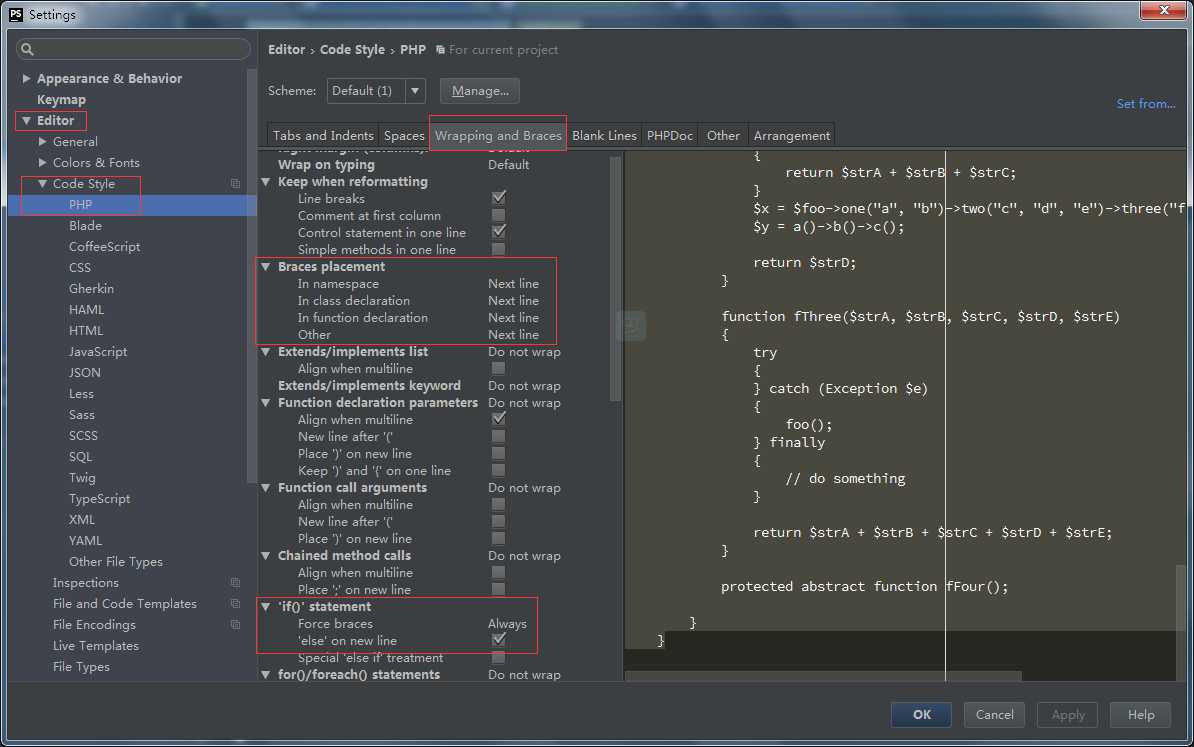Enable Align when multiline under Chained method calls
The height and width of the screenshot is (747, 1194).
[x=499, y=572]
